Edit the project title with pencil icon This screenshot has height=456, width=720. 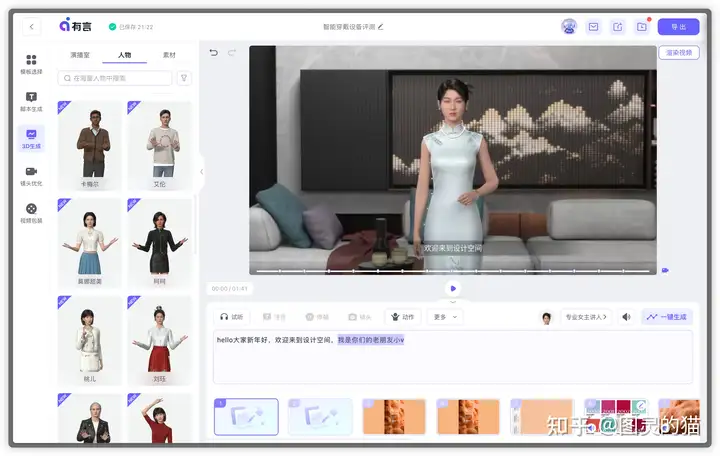point(380,27)
